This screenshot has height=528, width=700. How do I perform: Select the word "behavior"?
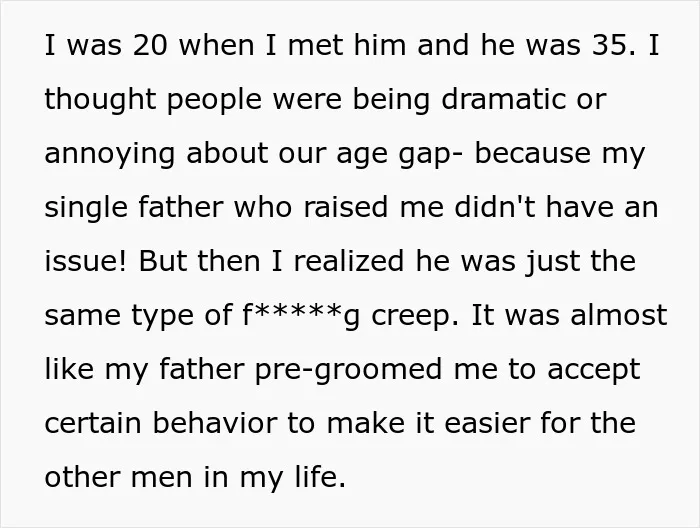[215, 423]
